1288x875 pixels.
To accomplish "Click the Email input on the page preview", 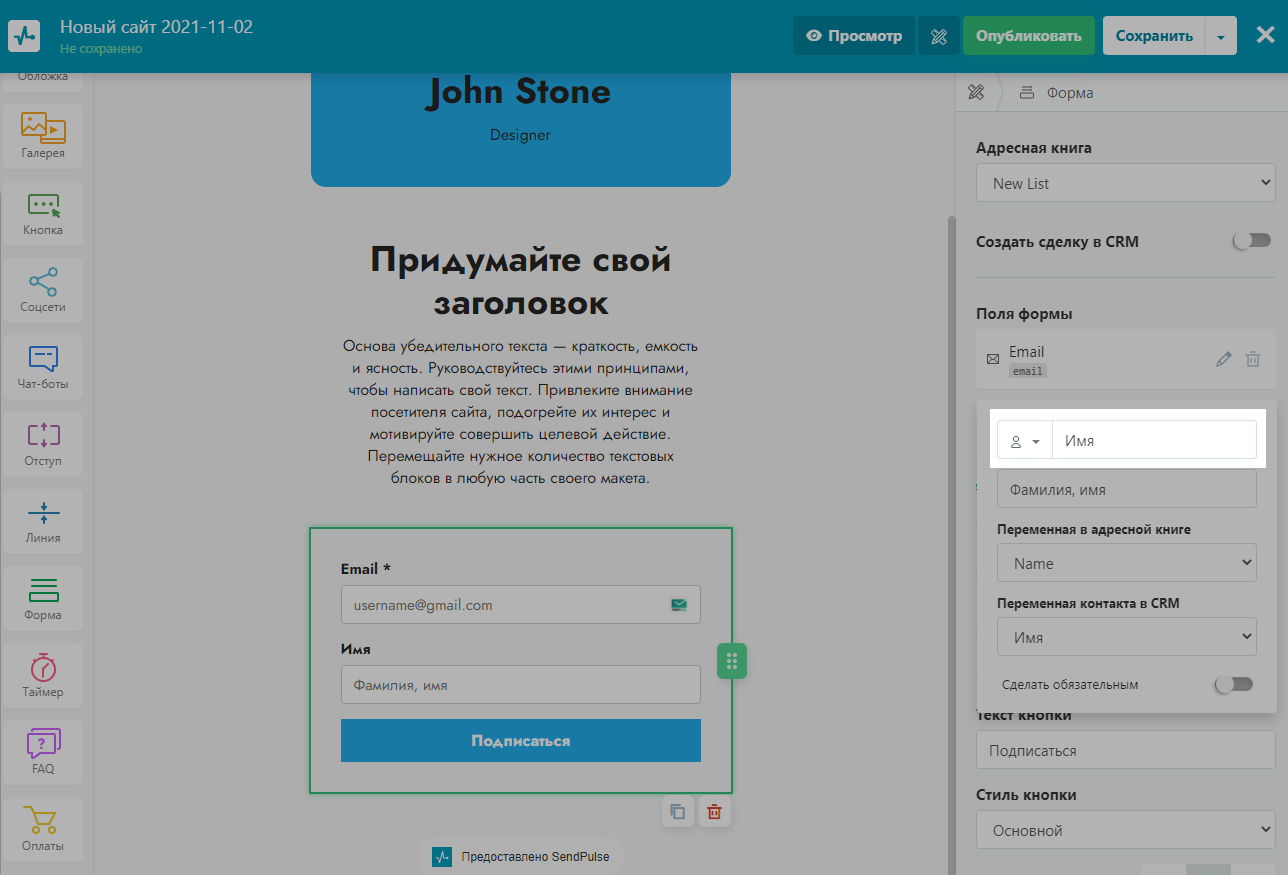I will pos(521,605).
